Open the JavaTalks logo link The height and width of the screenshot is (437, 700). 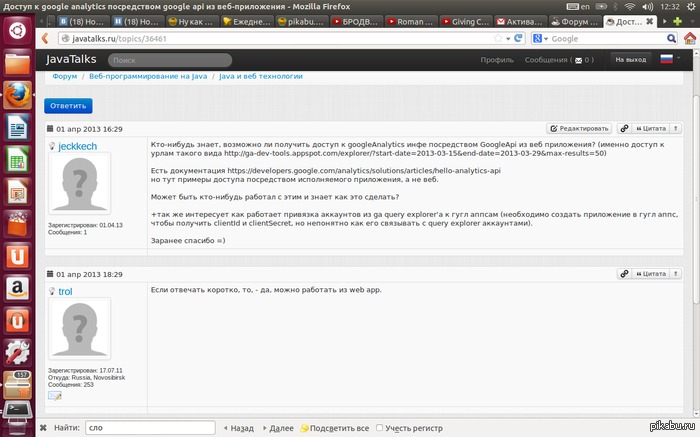tap(71, 59)
